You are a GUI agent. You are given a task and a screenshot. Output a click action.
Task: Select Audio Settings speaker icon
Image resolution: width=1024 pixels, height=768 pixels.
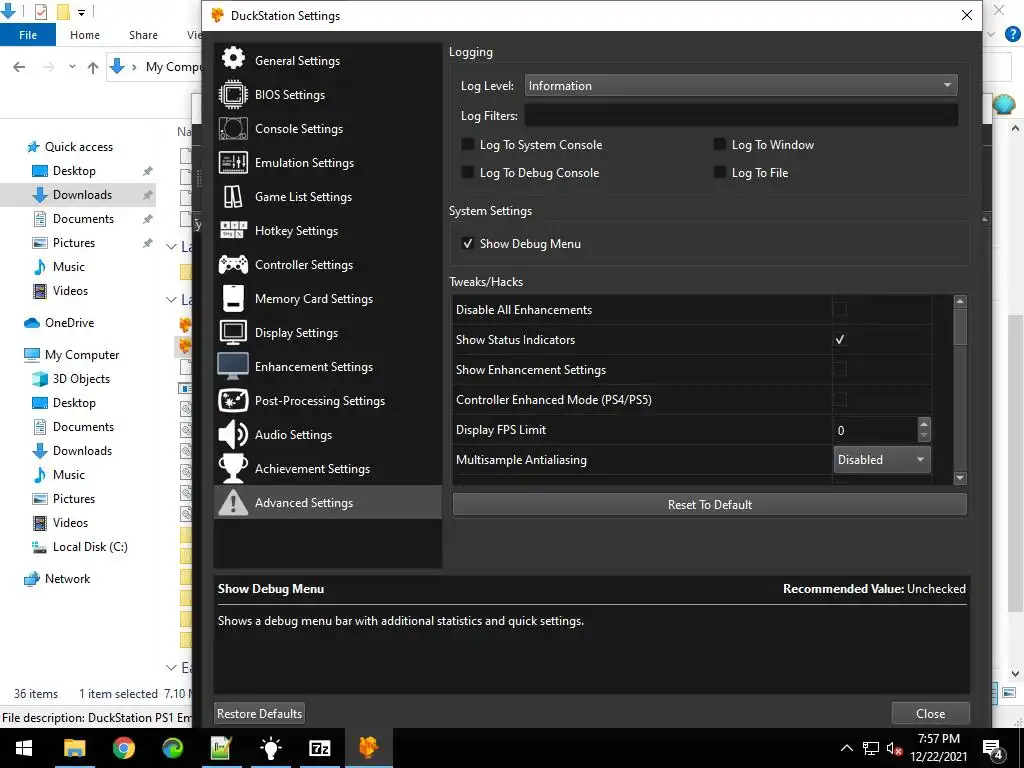click(x=233, y=434)
